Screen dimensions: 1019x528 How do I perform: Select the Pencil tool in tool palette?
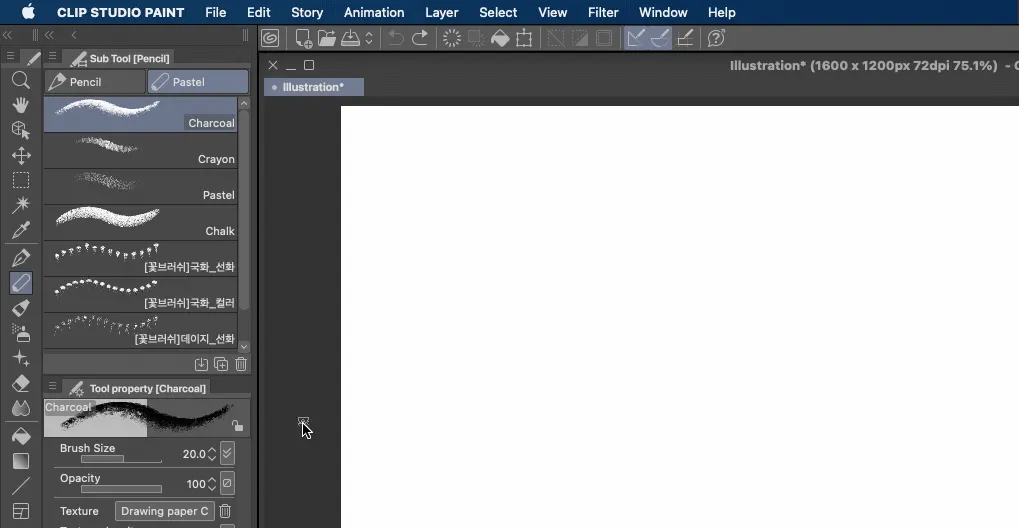pos(21,283)
